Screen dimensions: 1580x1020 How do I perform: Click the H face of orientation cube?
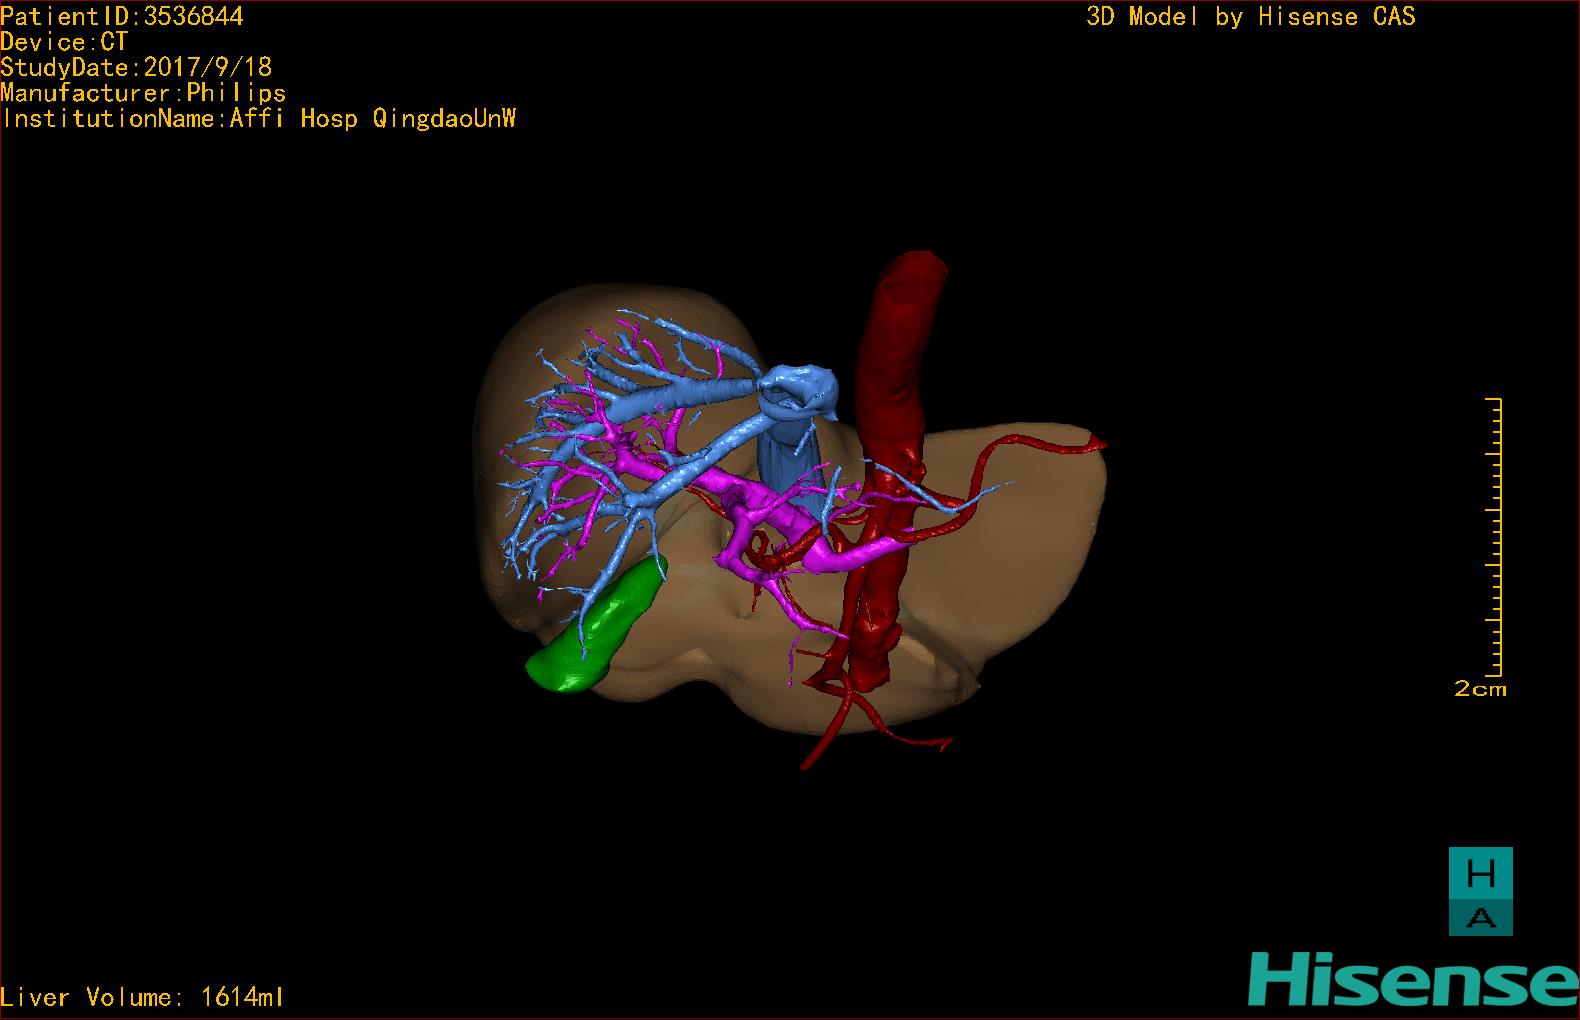pos(1481,873)
